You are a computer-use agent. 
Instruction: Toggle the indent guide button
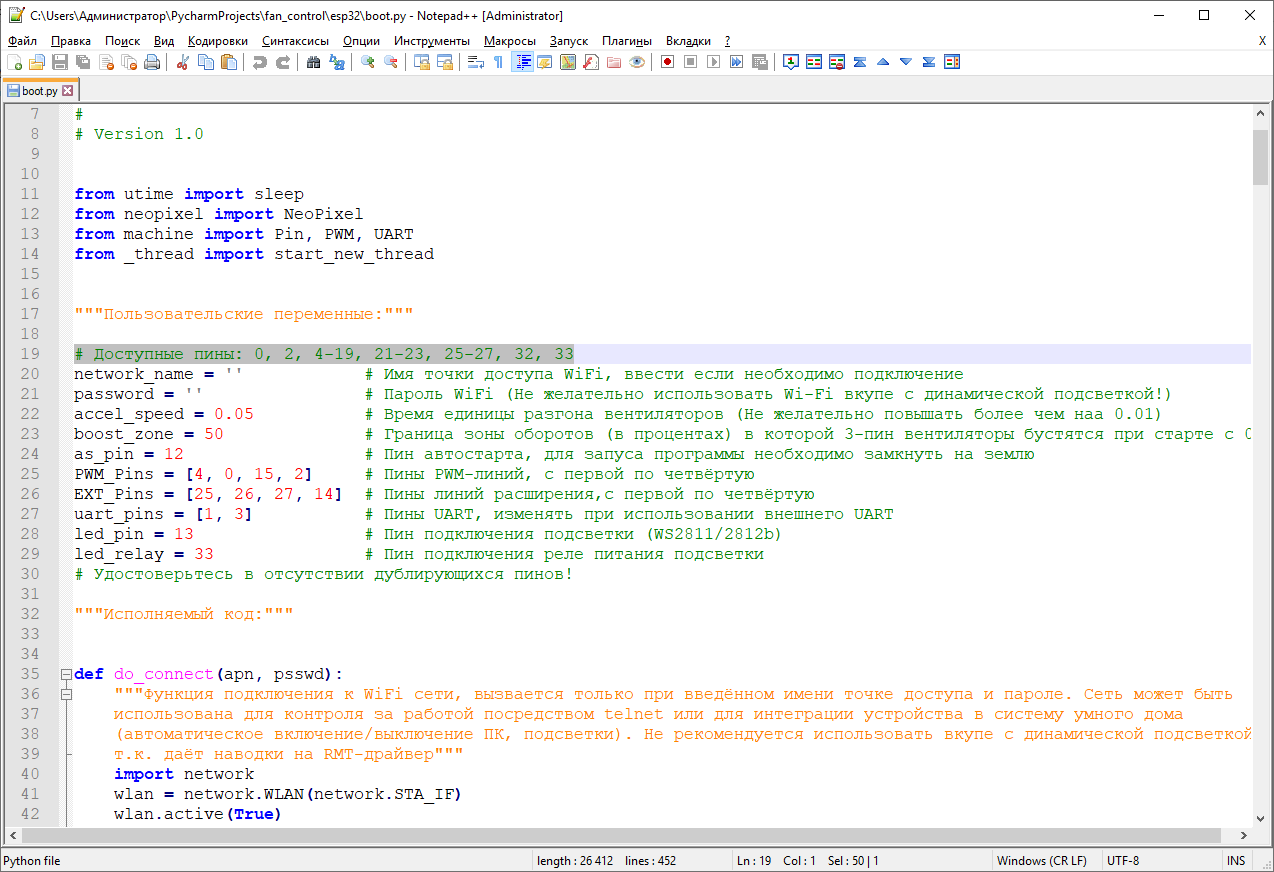click(522, 62)
